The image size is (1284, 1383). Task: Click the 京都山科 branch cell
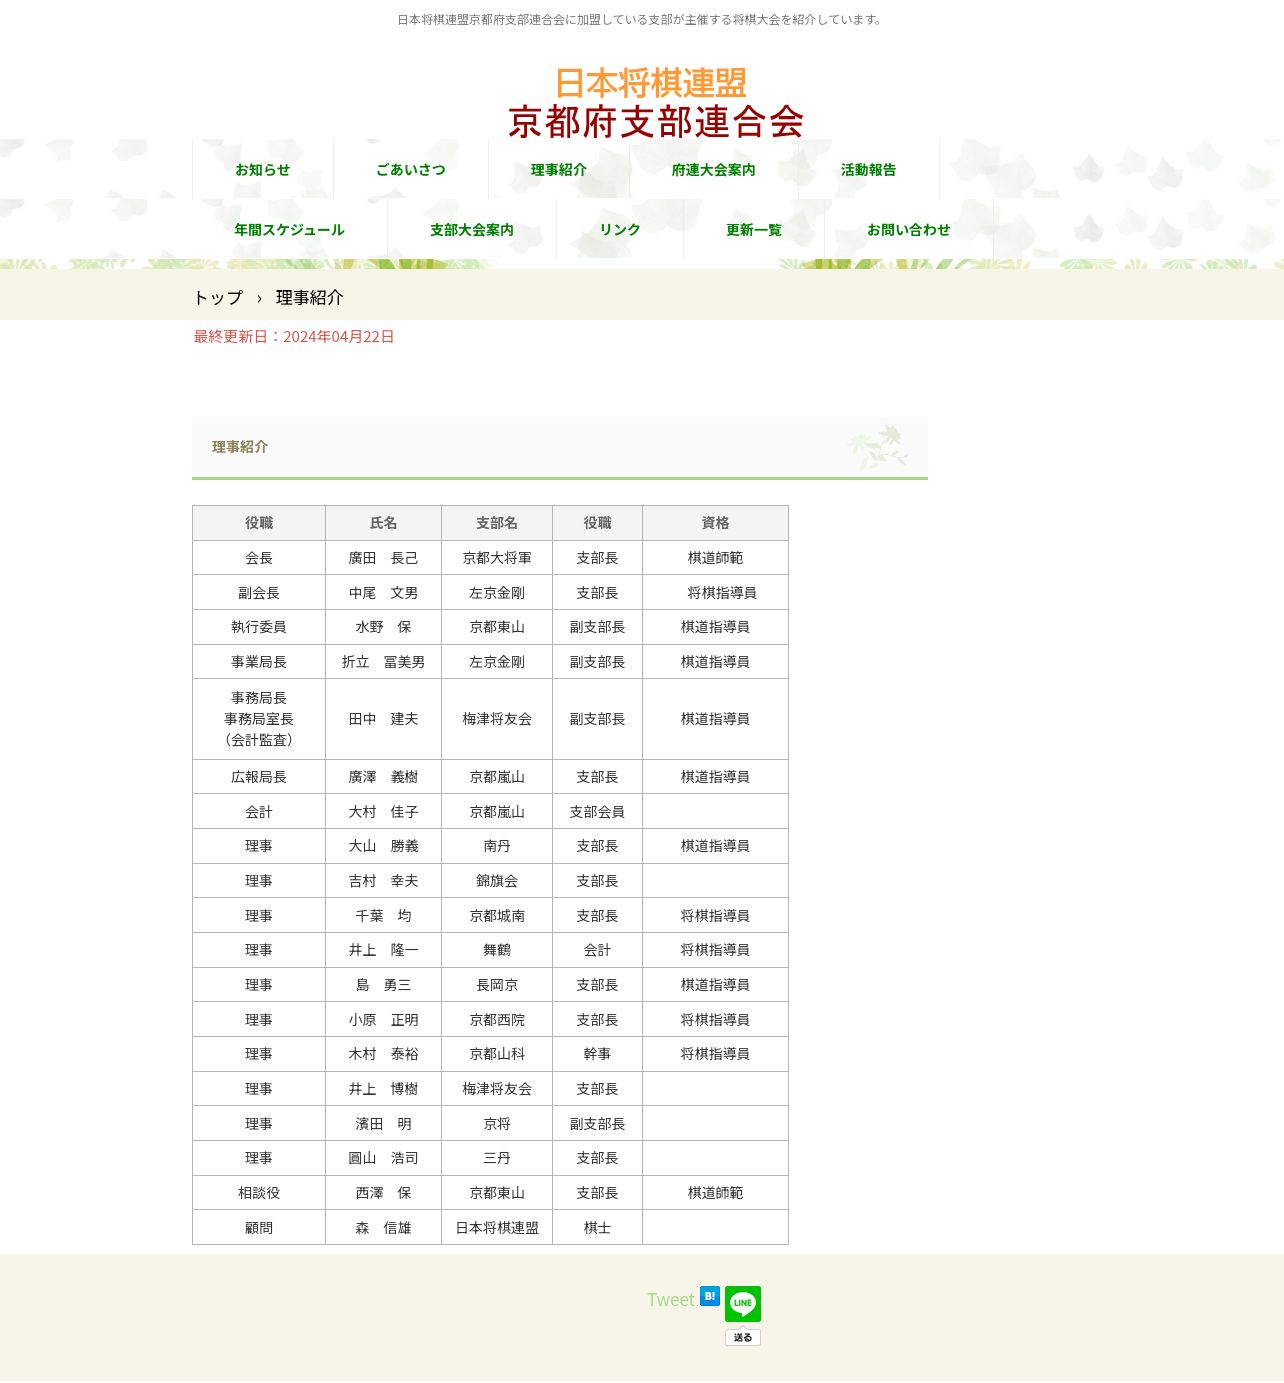[497, 1054]
